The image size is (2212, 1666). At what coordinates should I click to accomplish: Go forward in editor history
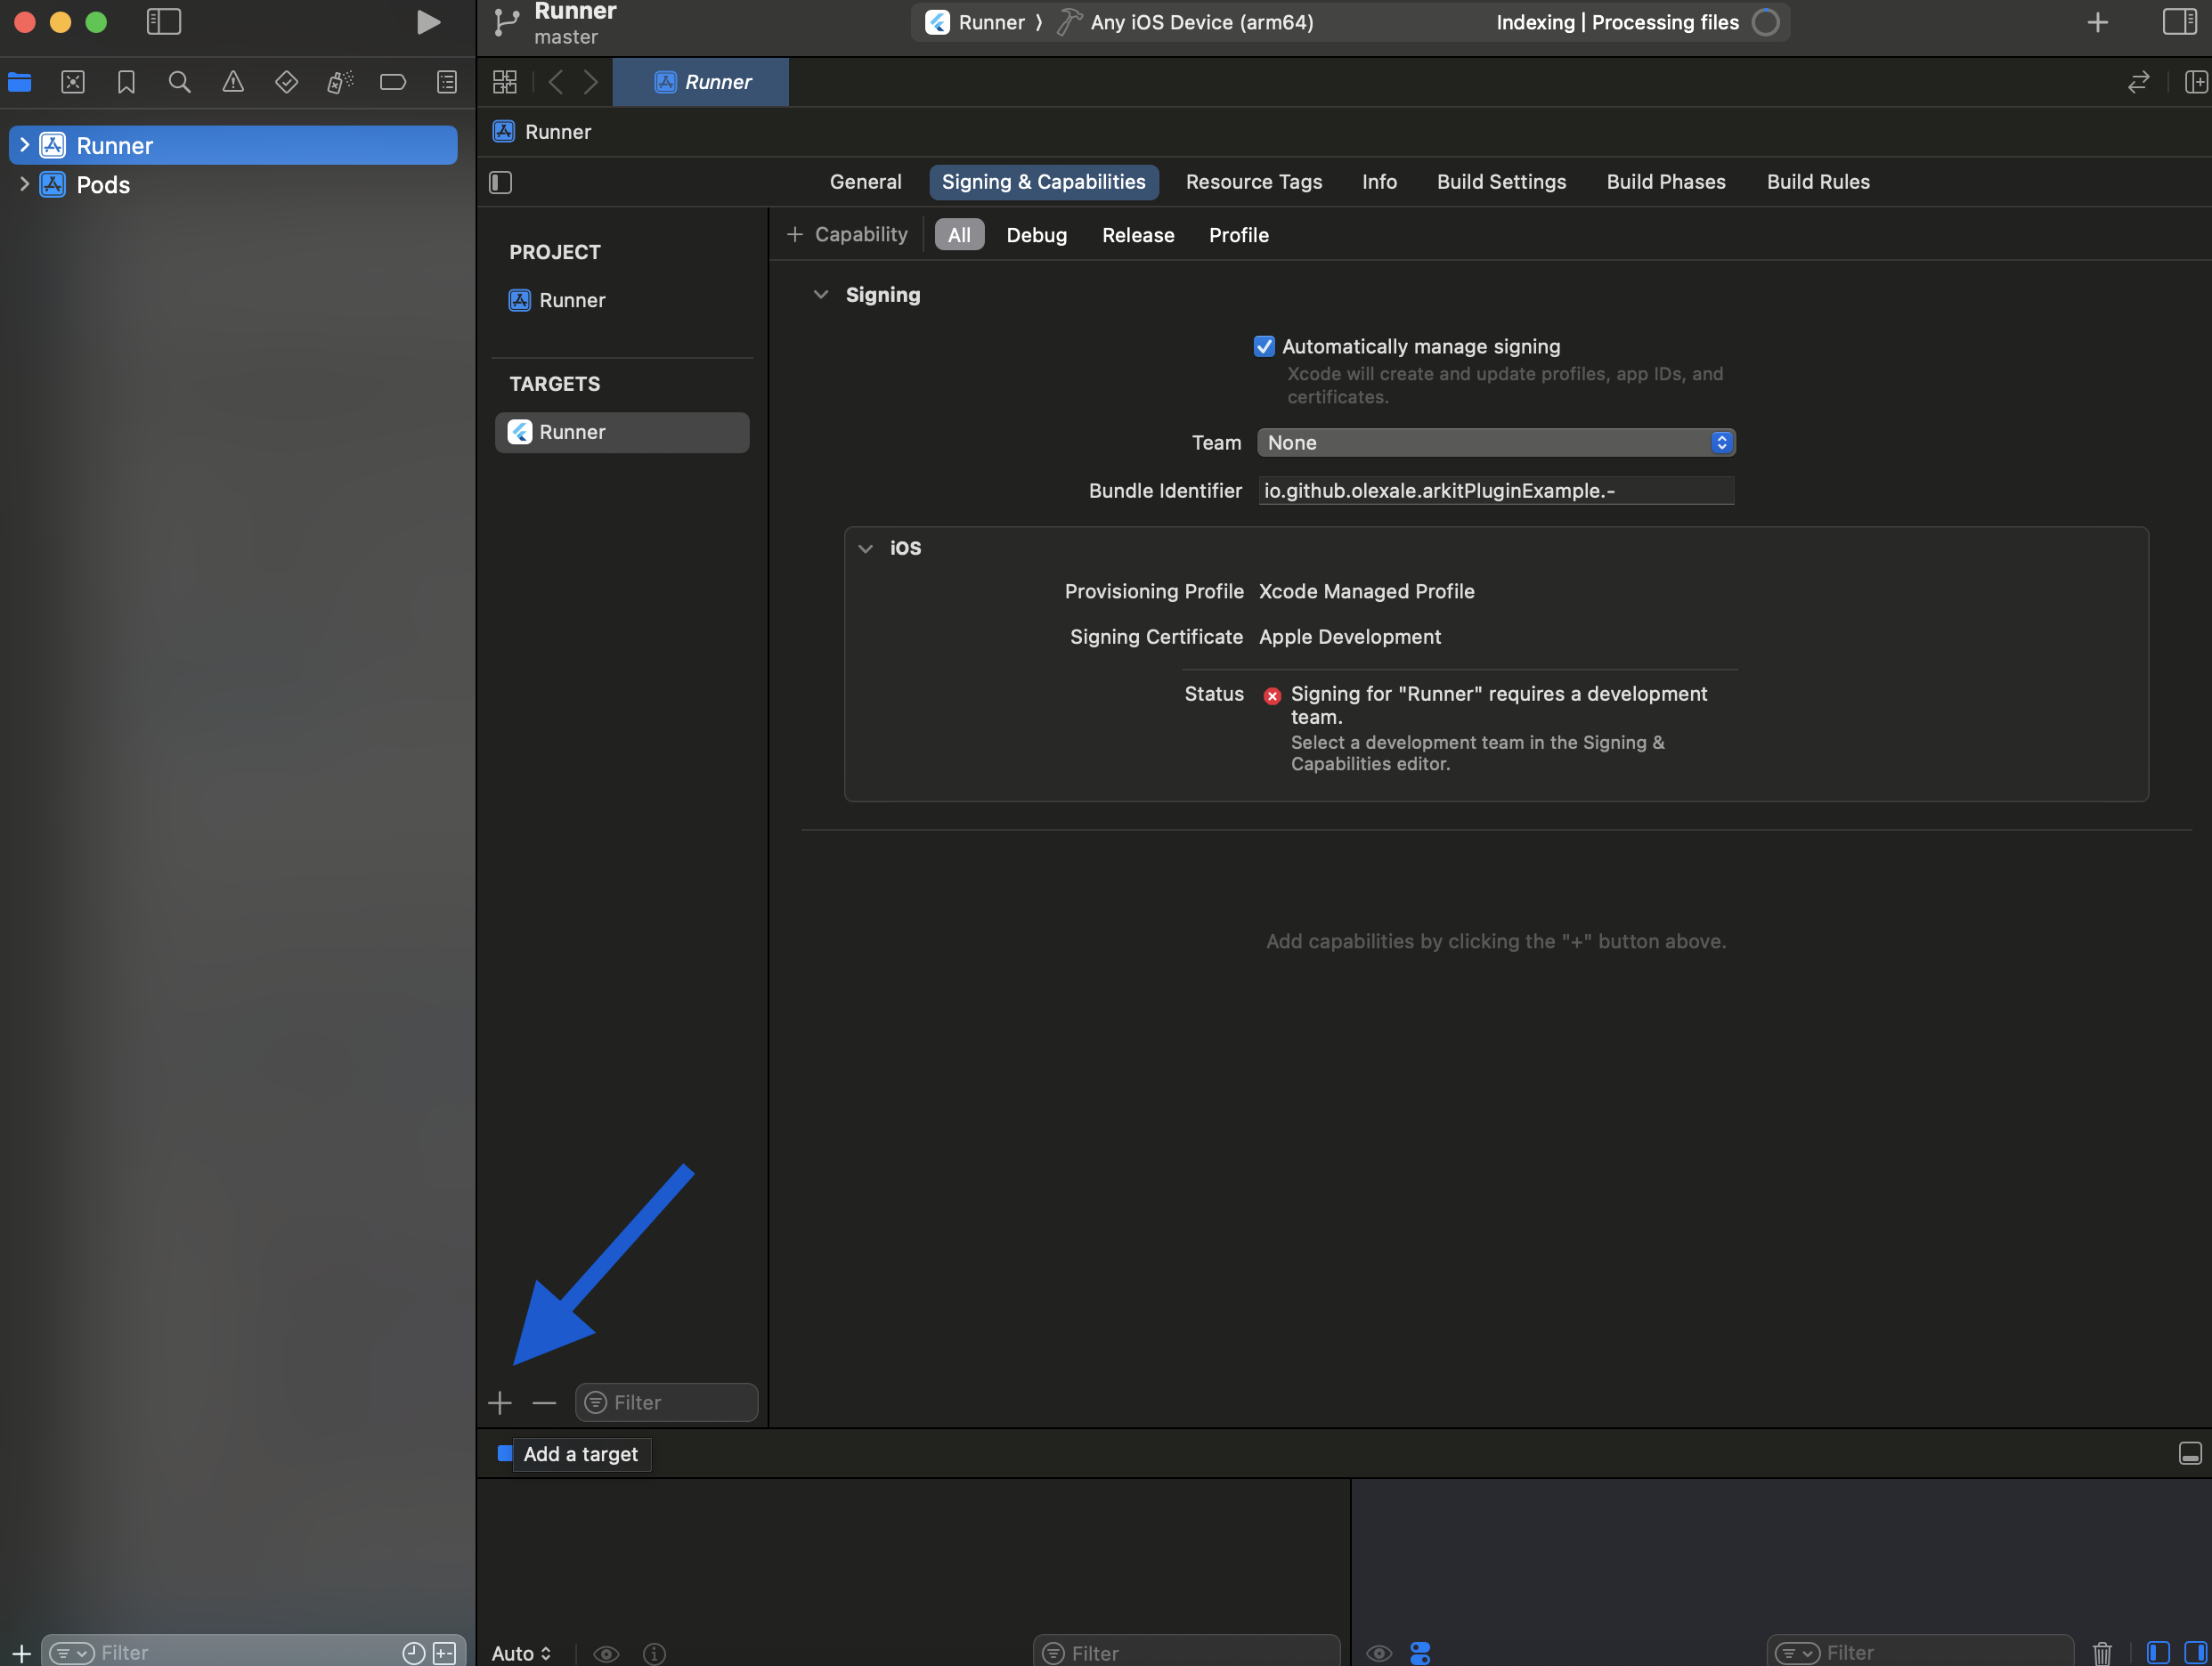tap(591, 82)
